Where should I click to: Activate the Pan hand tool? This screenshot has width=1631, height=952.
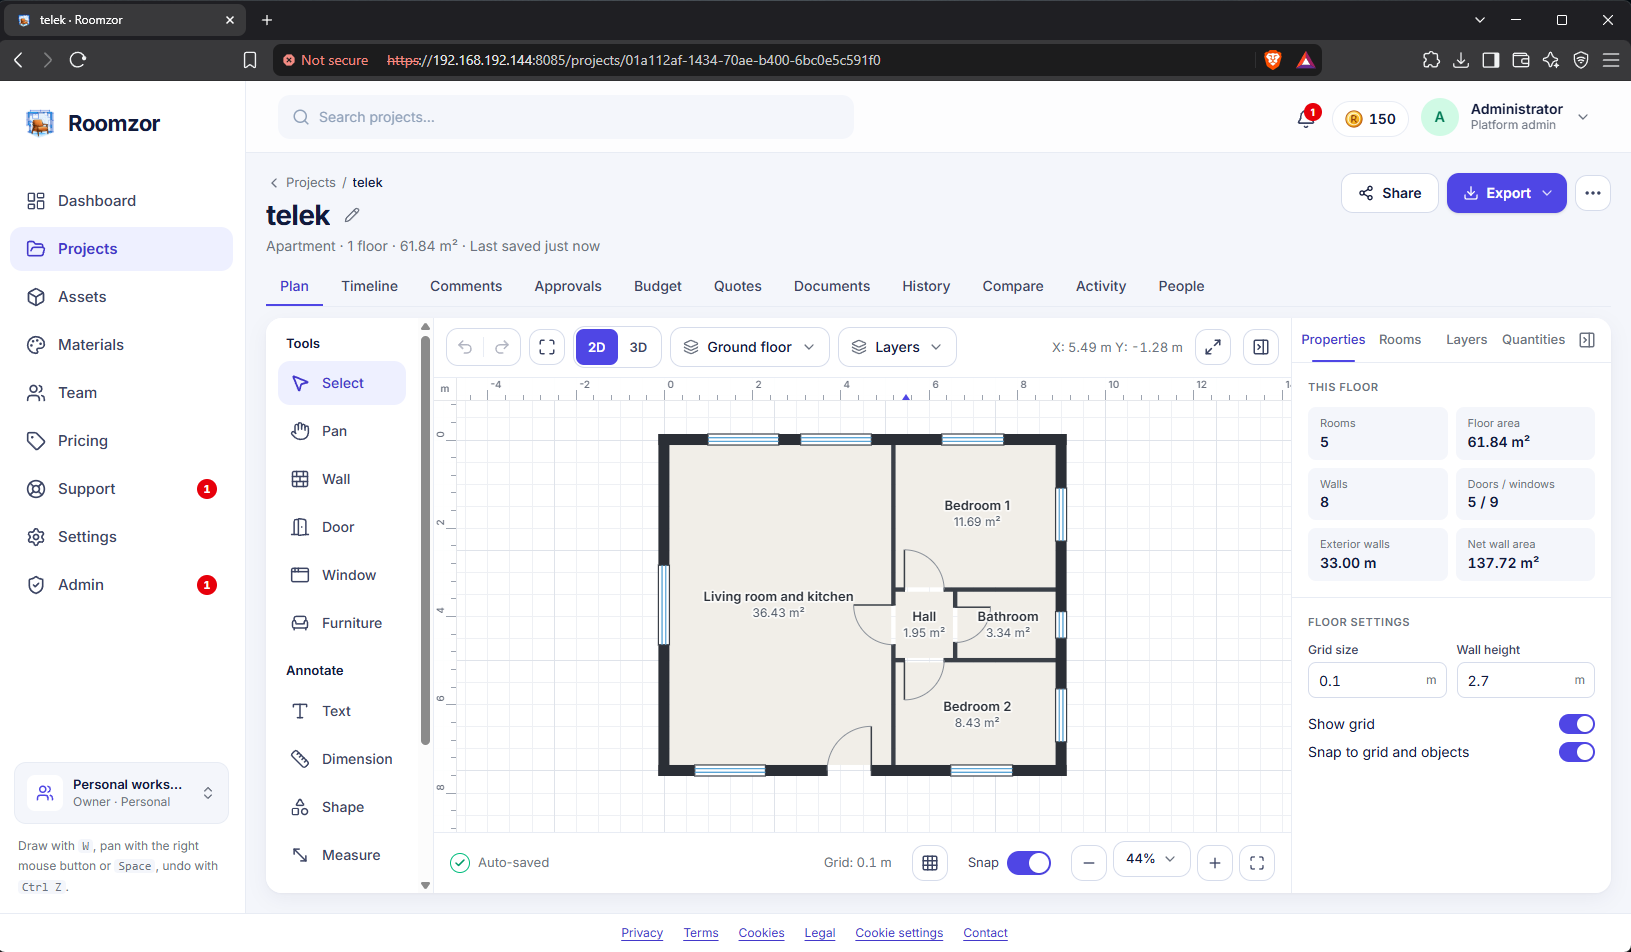pos(342,431)
